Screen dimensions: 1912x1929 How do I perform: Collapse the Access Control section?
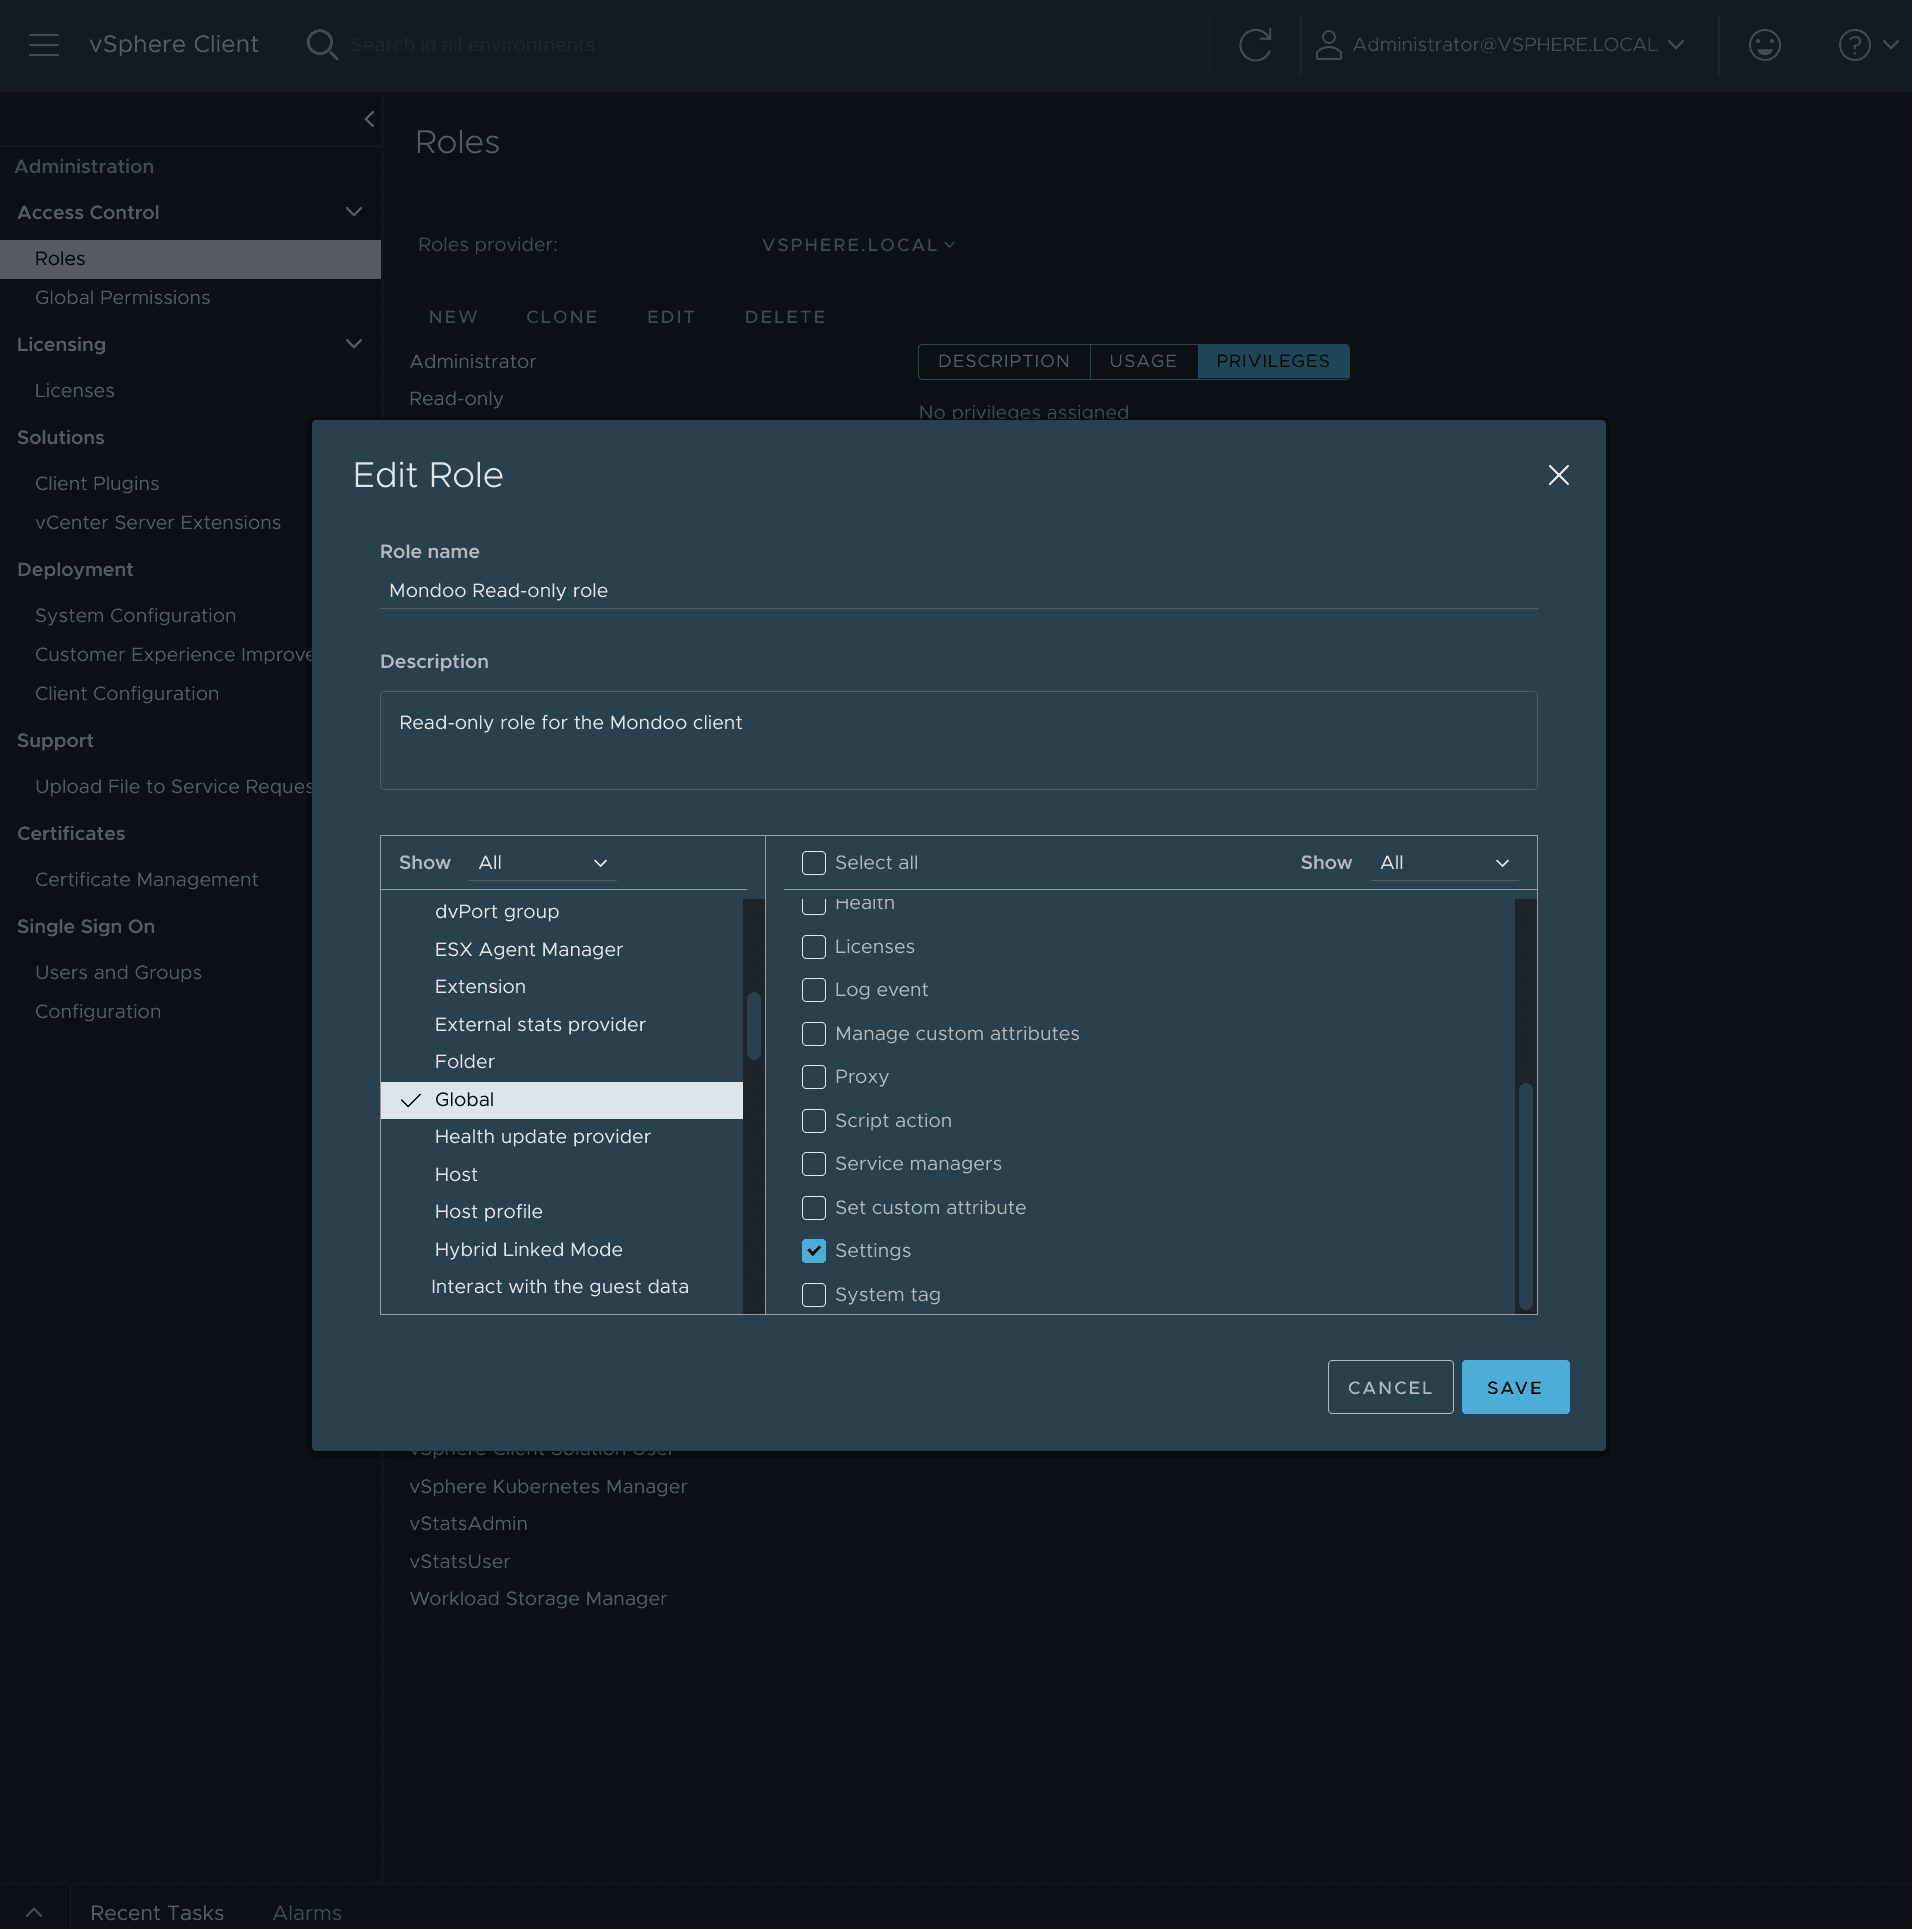353,212
